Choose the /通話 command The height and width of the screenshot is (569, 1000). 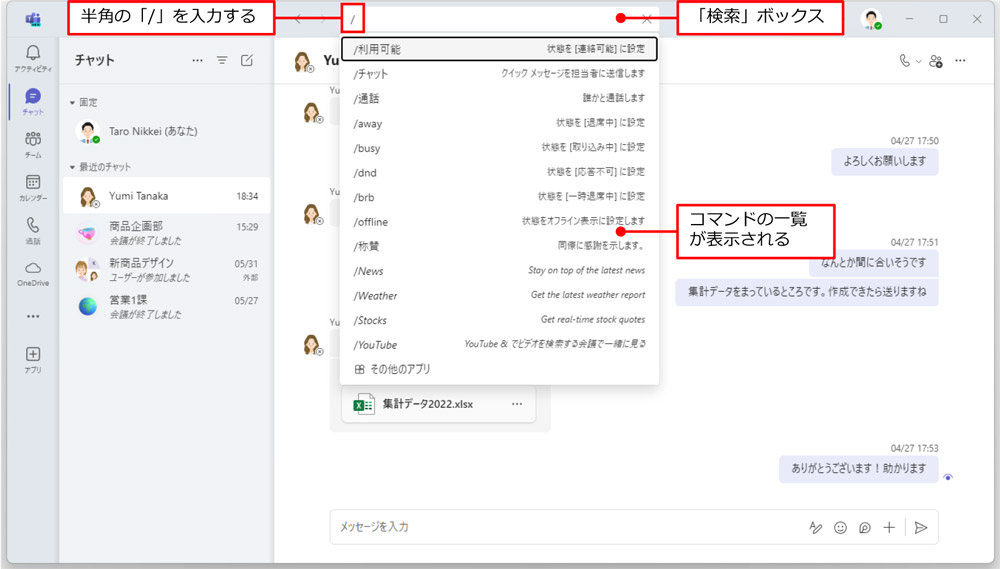pyautogui.click(x=499, y=98)
